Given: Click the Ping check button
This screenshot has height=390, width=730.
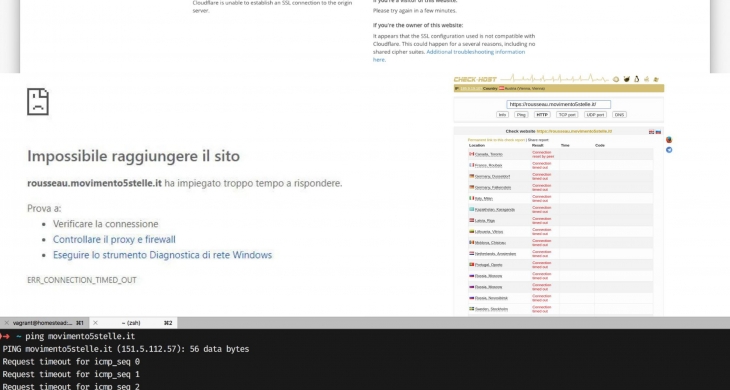Looking at the screenshot, I should 521,114.
